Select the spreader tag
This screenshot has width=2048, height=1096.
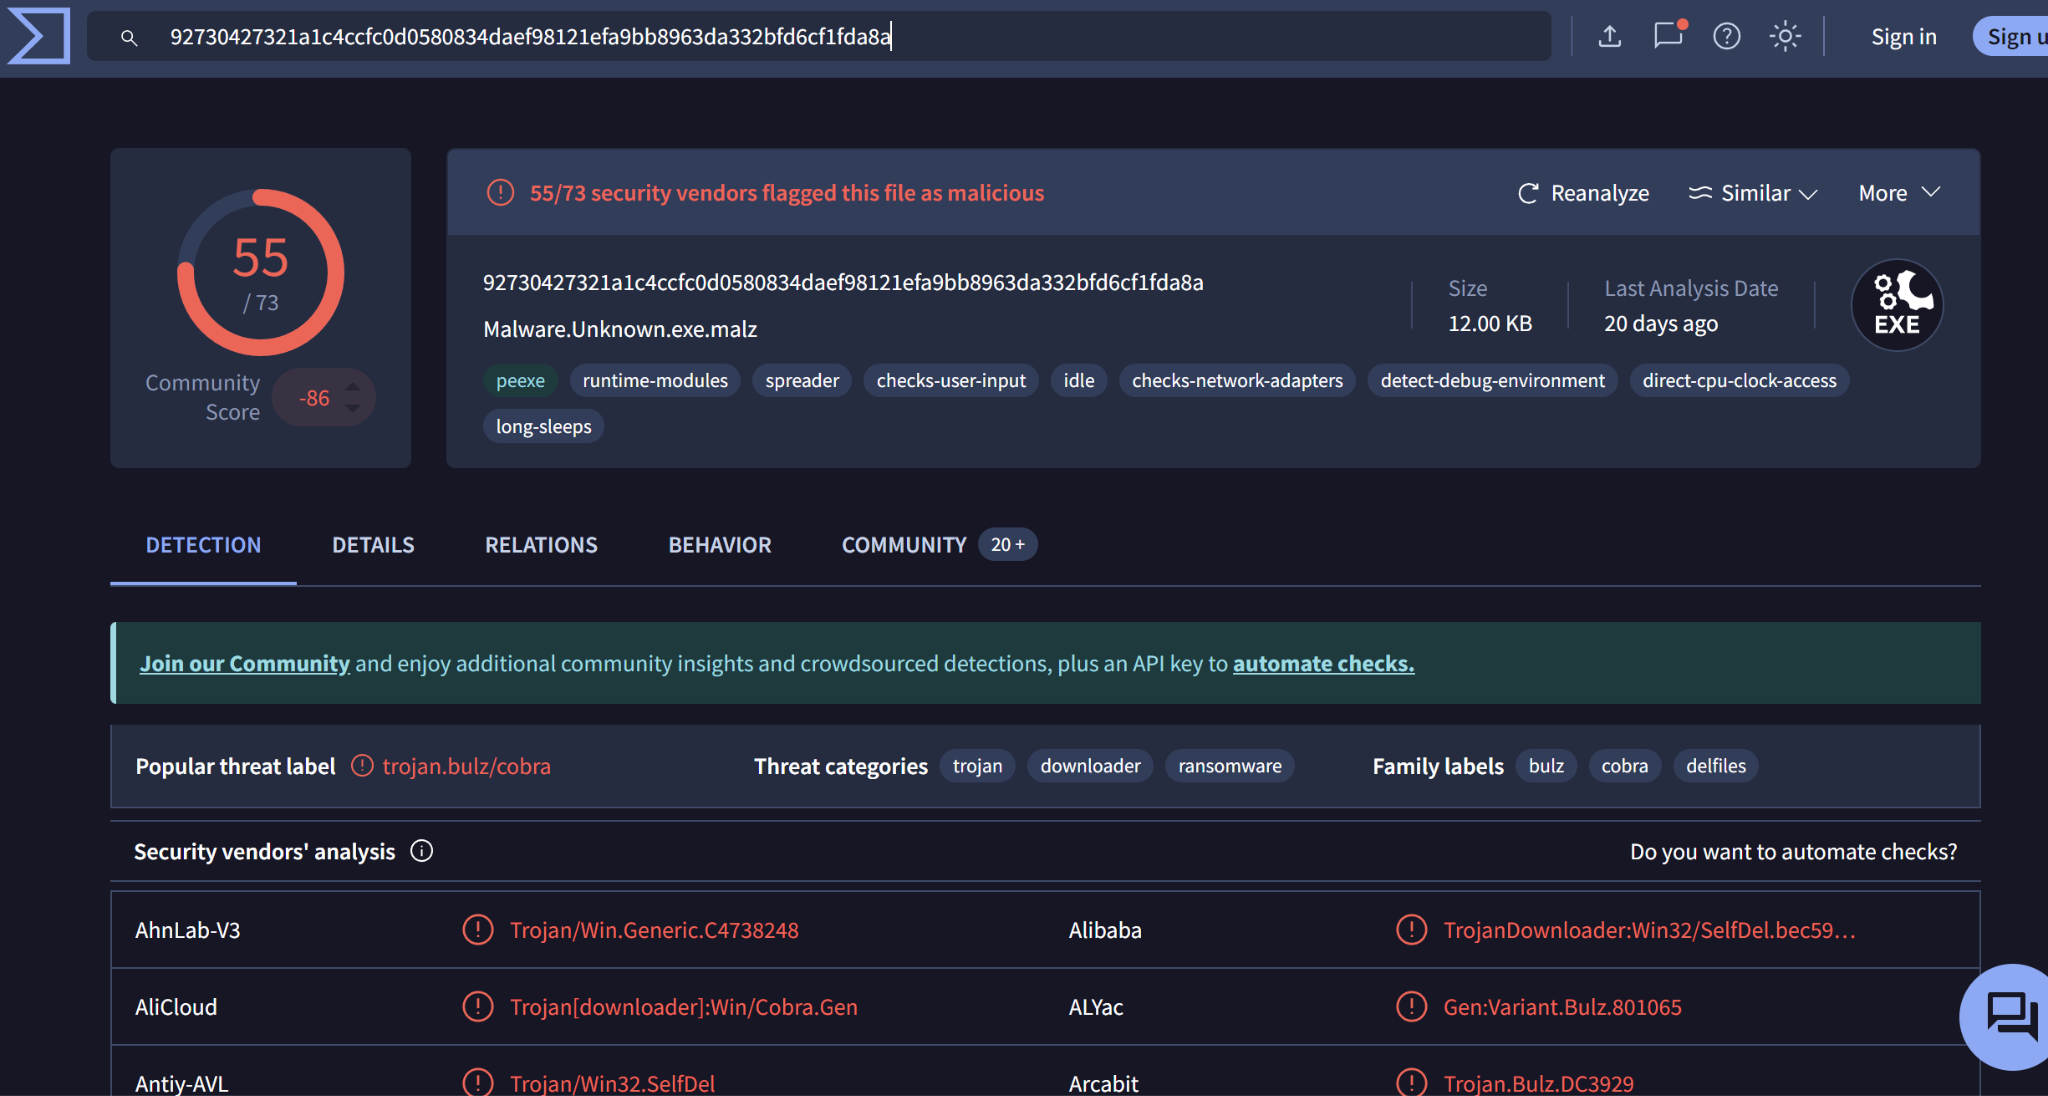[802, 381]
